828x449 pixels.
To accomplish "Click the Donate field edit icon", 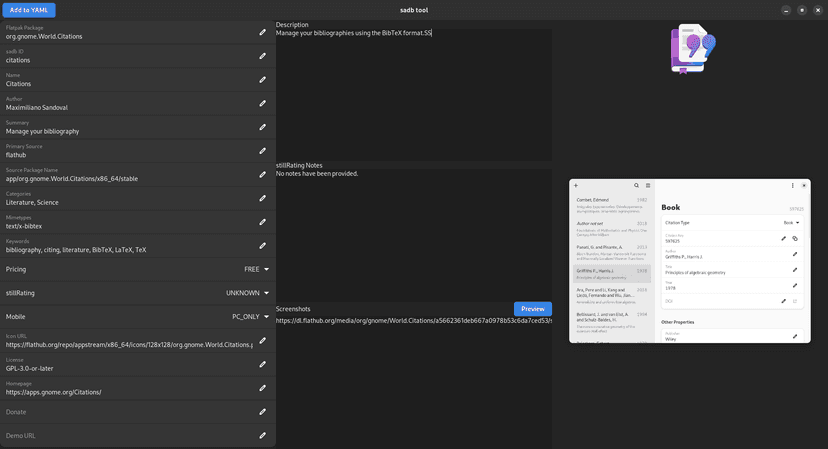I will tap(263, 412).
